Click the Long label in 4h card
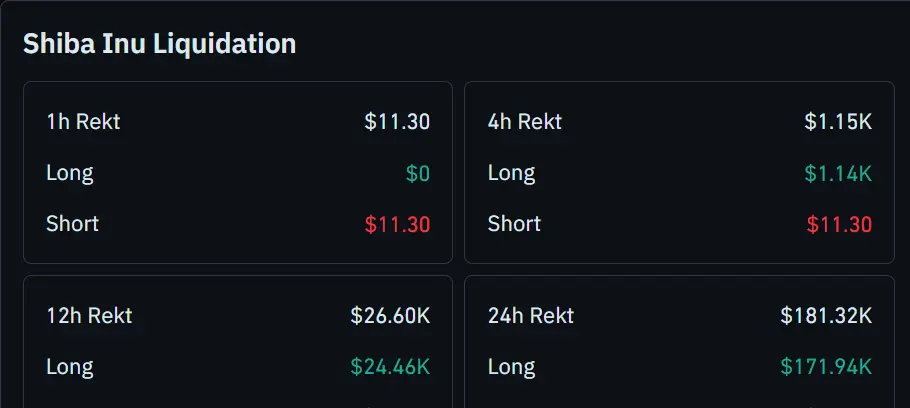Viewport: 910px width, 408px height. coord(511,173)
